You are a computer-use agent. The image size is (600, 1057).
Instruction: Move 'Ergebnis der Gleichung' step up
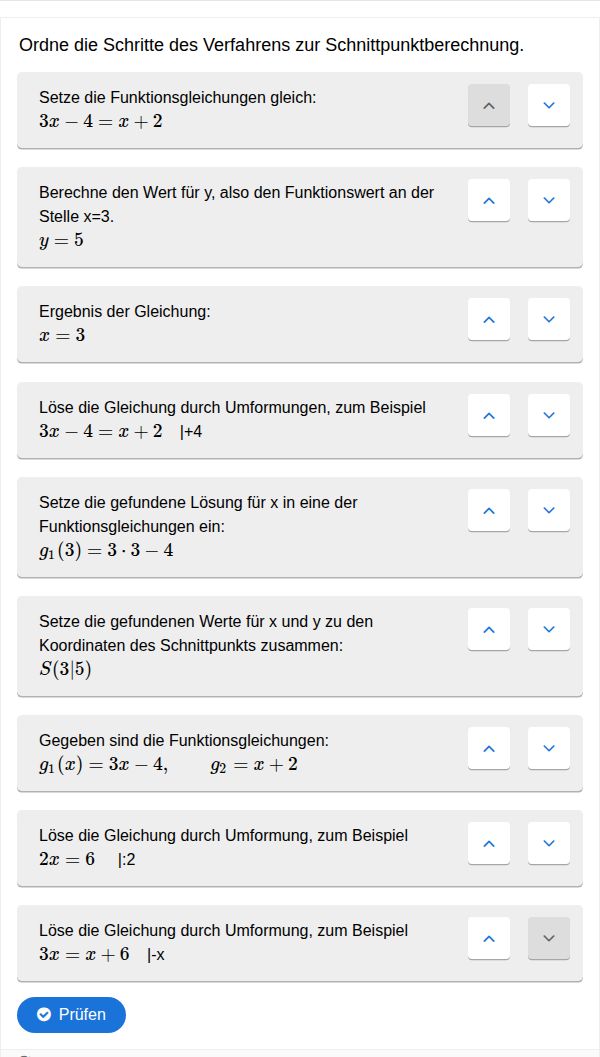coord(489,319)
